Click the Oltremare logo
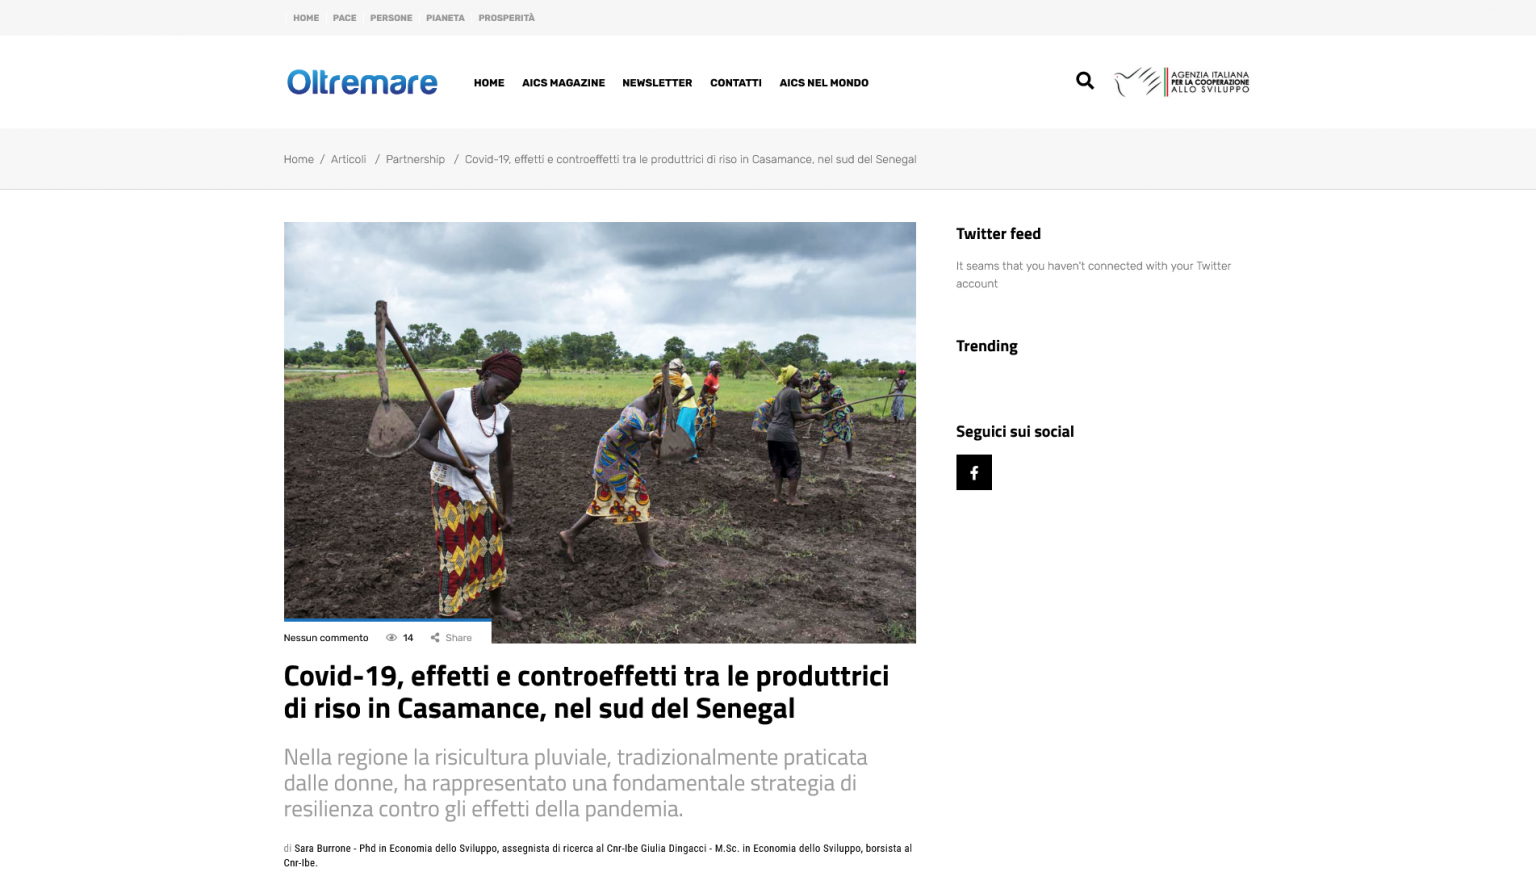 click(x=362, y=82)
